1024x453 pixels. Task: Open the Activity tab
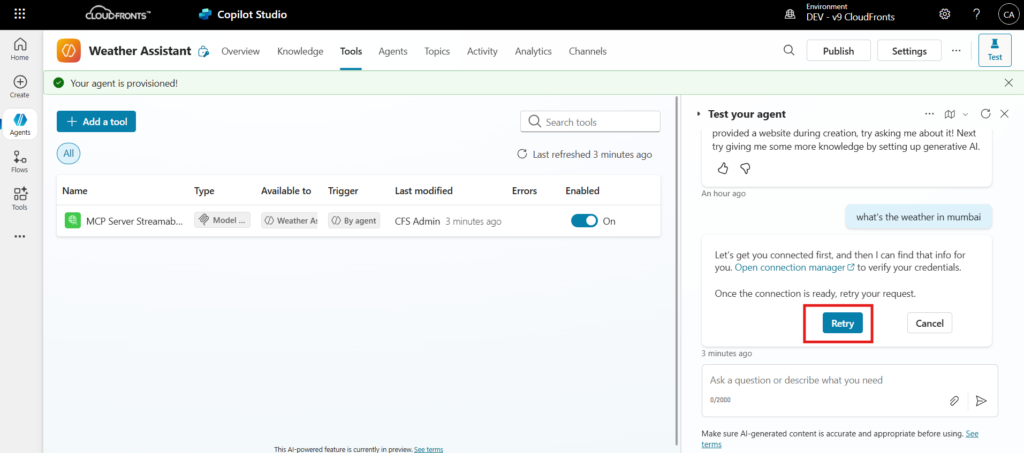click(x=482, y=51)
